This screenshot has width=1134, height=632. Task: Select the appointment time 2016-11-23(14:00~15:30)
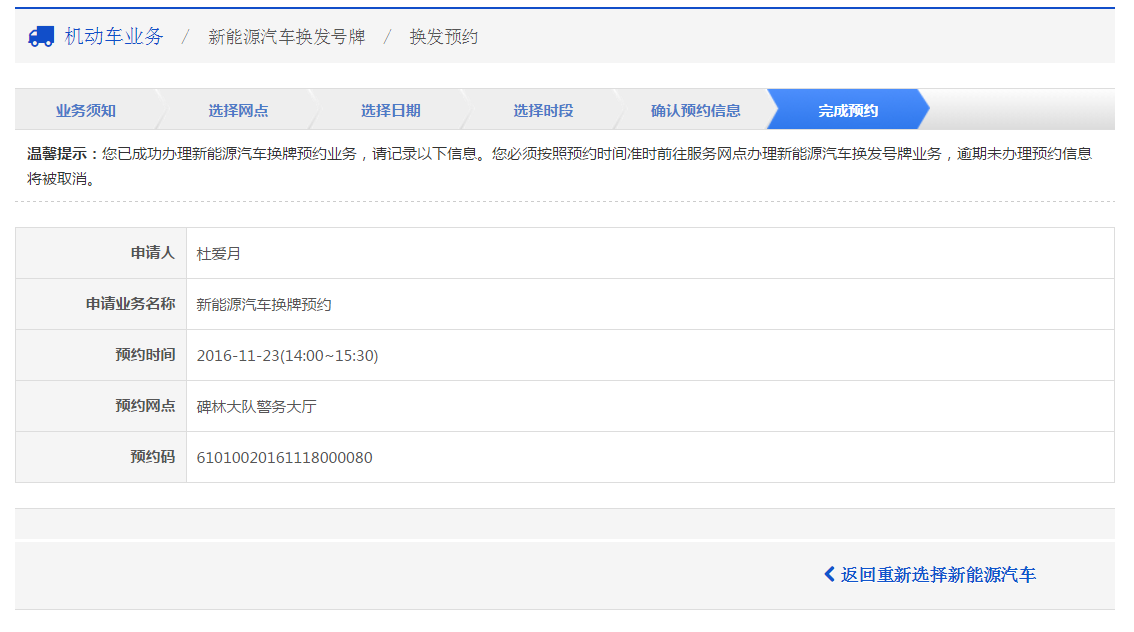point(287,356)
